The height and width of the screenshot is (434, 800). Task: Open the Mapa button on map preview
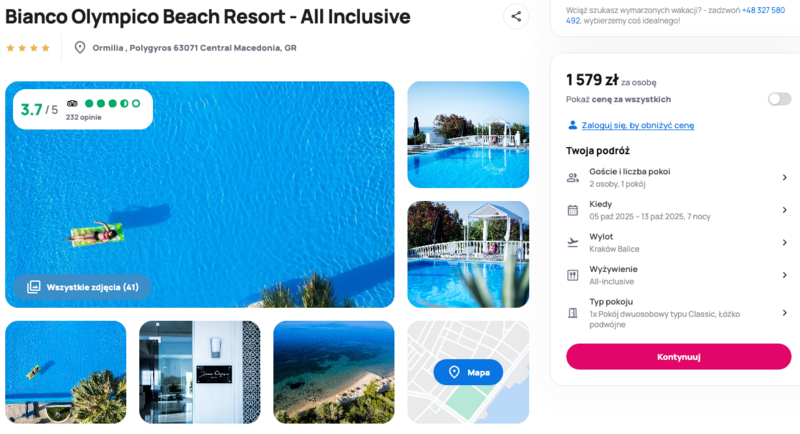[468, 372]
